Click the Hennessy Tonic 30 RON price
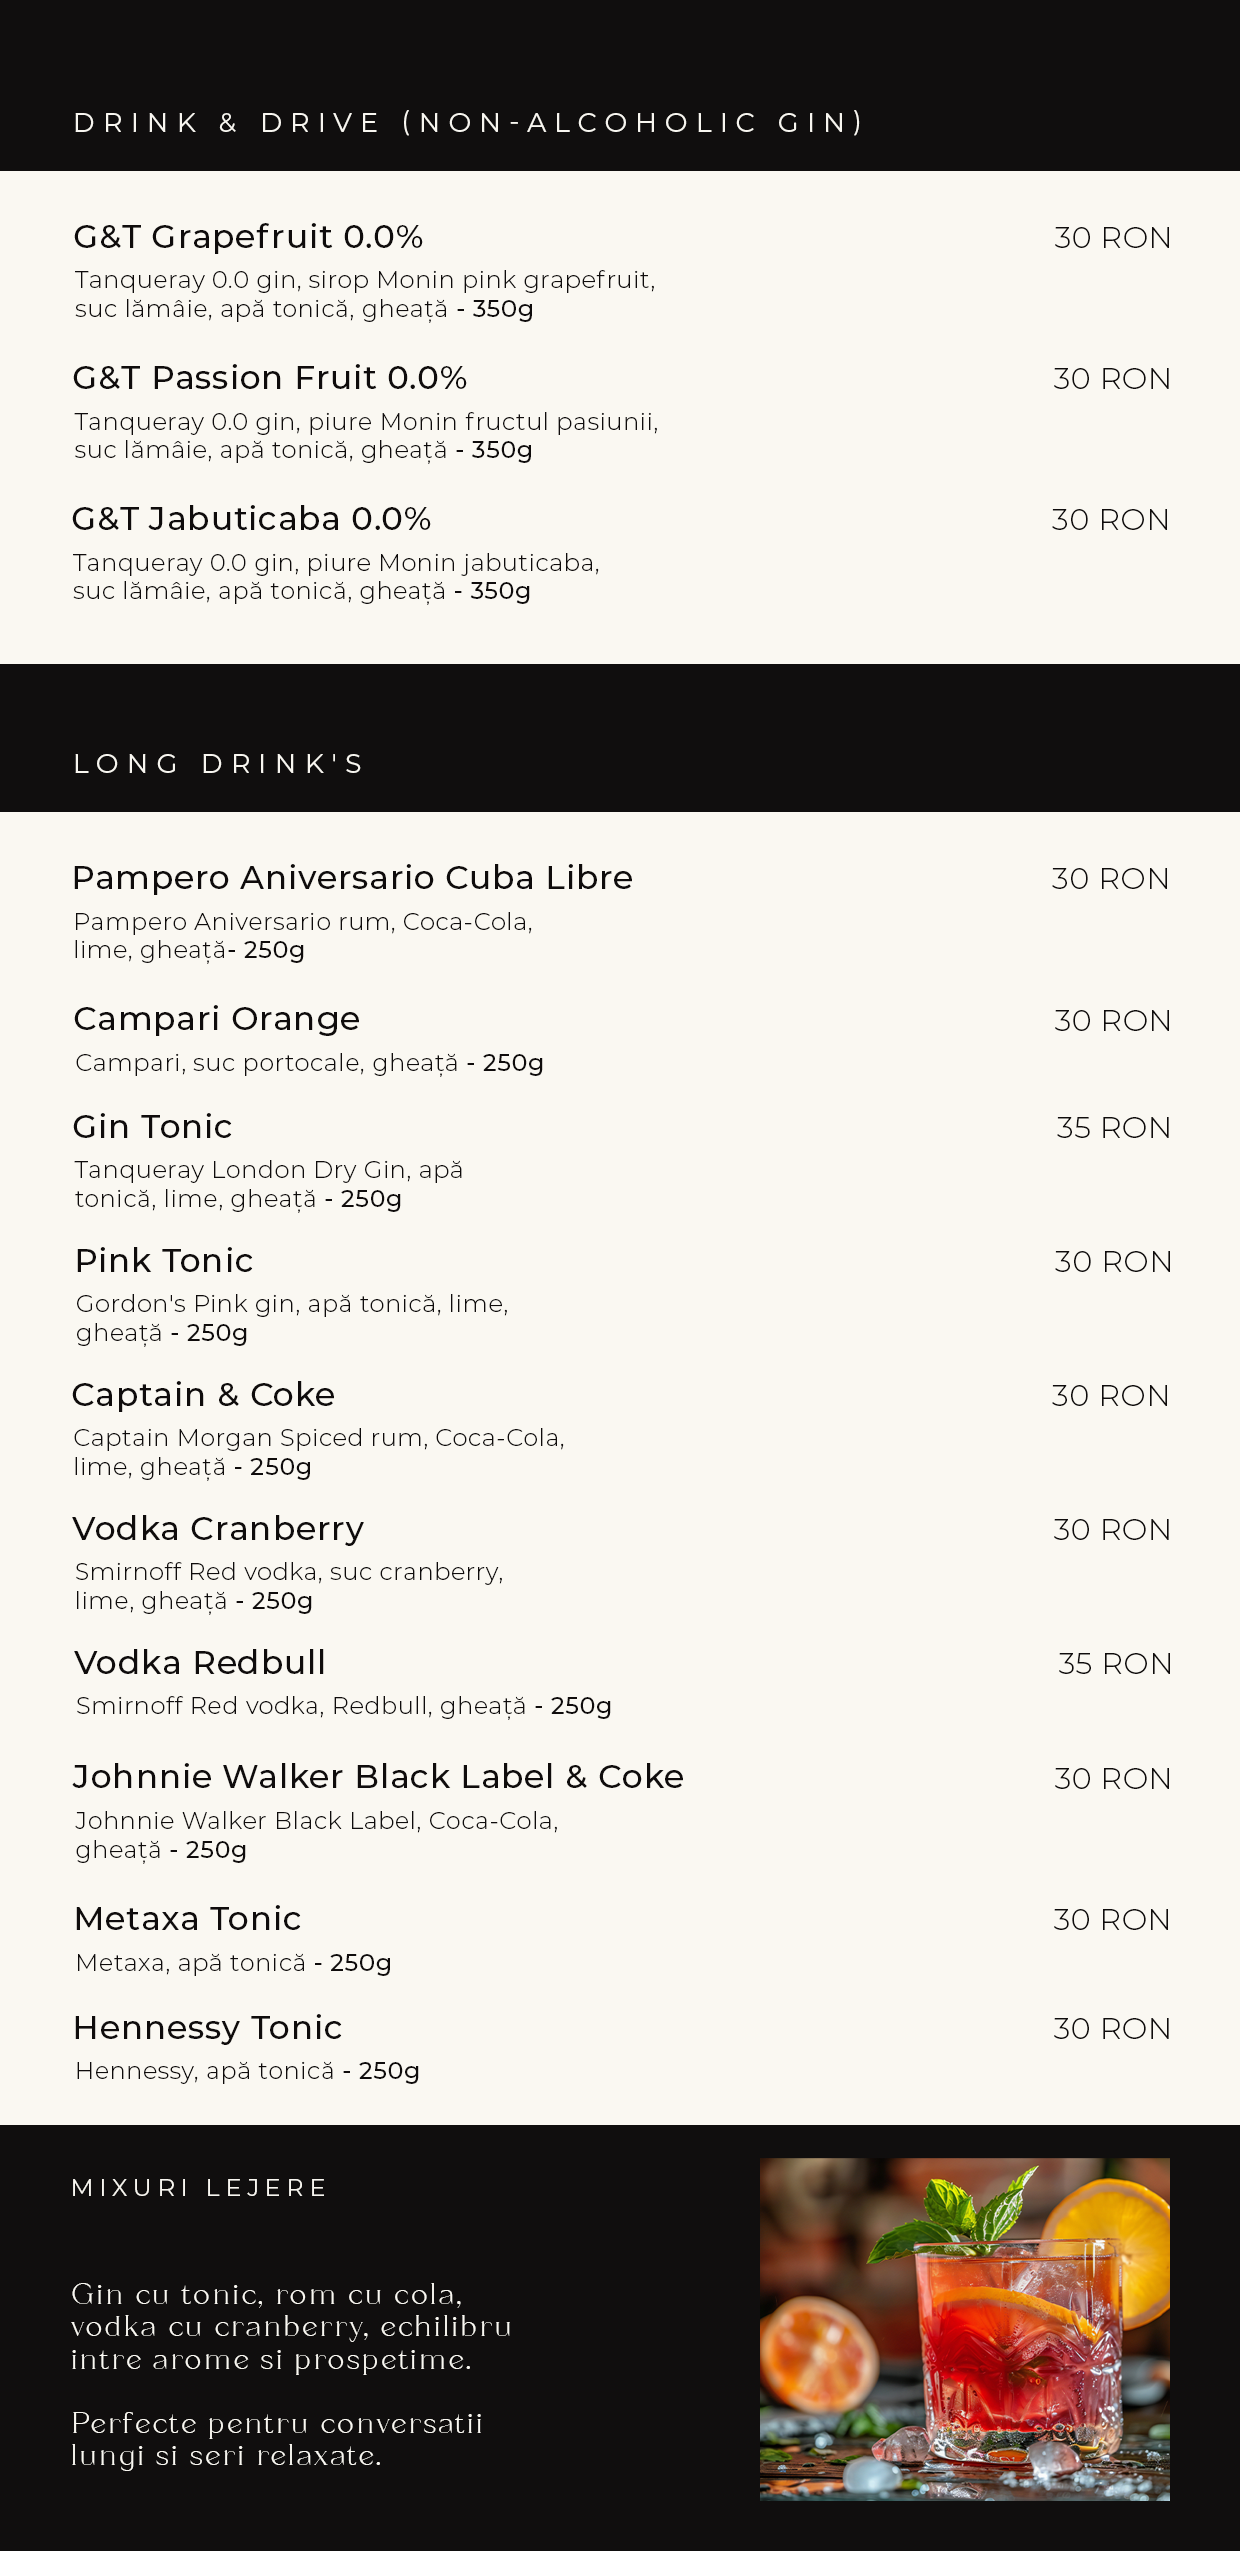This screenshot has height=2551, width=1240. point(1111,2029)
